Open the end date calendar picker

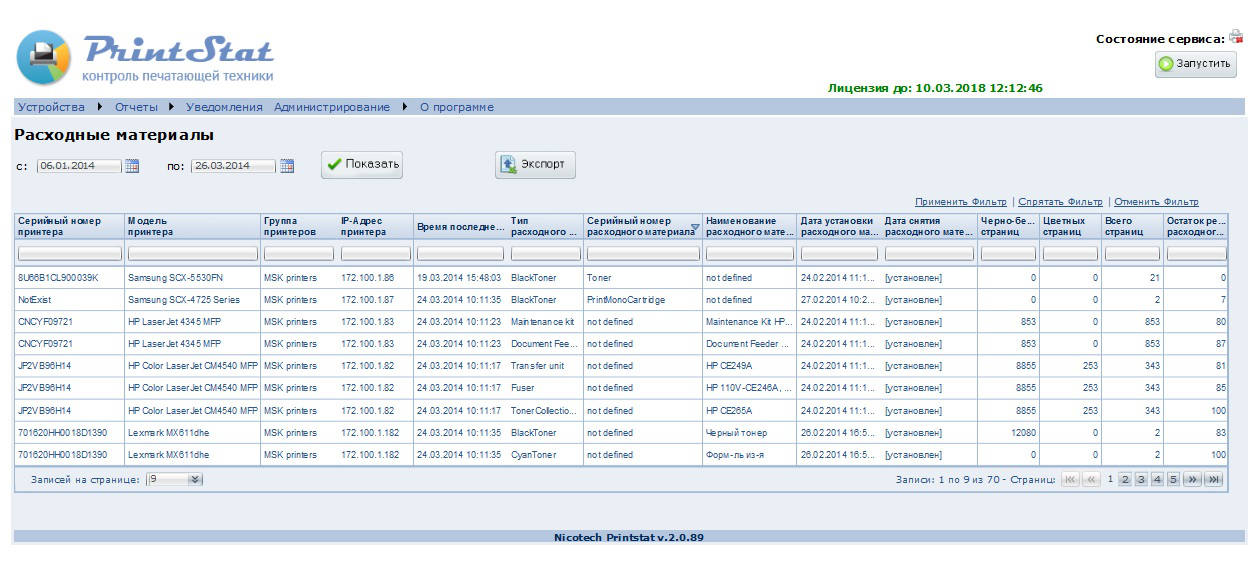[x=287, y=166]
